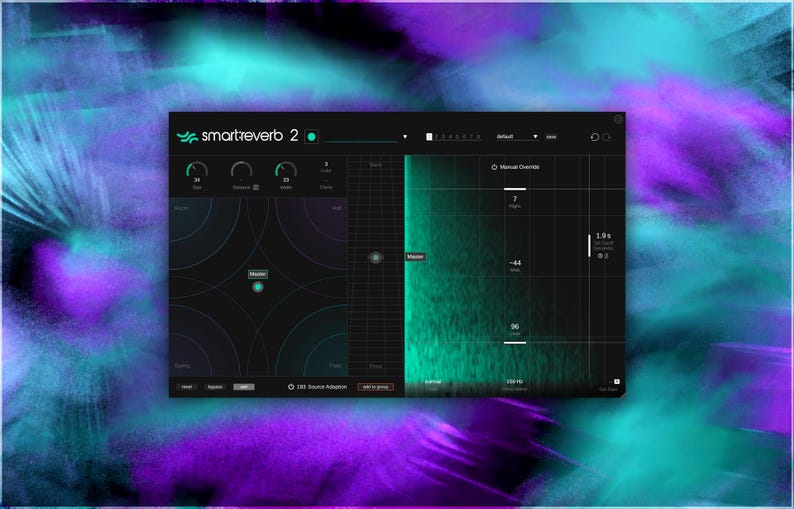The width and height of the screenshot is (794, 509).
Task: Click the bypass button
Action: click(x=215, y=387)
